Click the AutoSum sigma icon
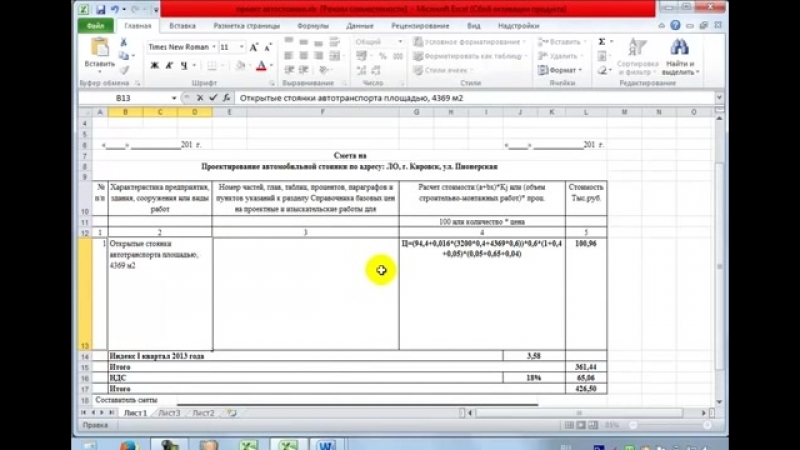 601,42
